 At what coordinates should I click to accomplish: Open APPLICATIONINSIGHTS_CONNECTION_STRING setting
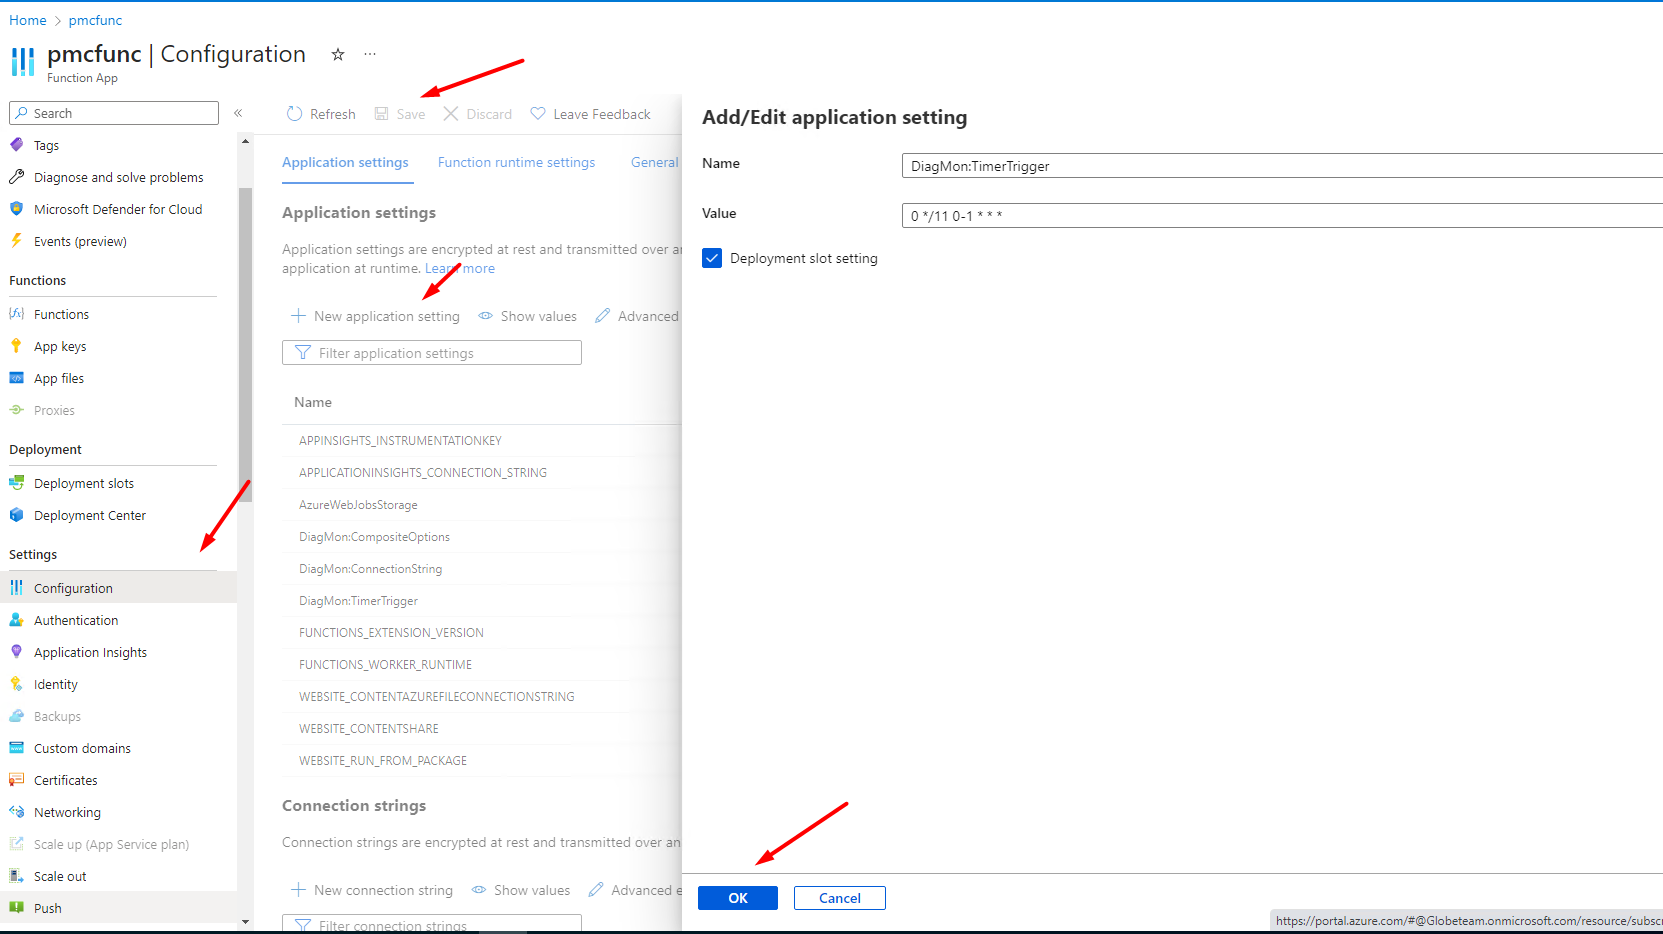423,472
